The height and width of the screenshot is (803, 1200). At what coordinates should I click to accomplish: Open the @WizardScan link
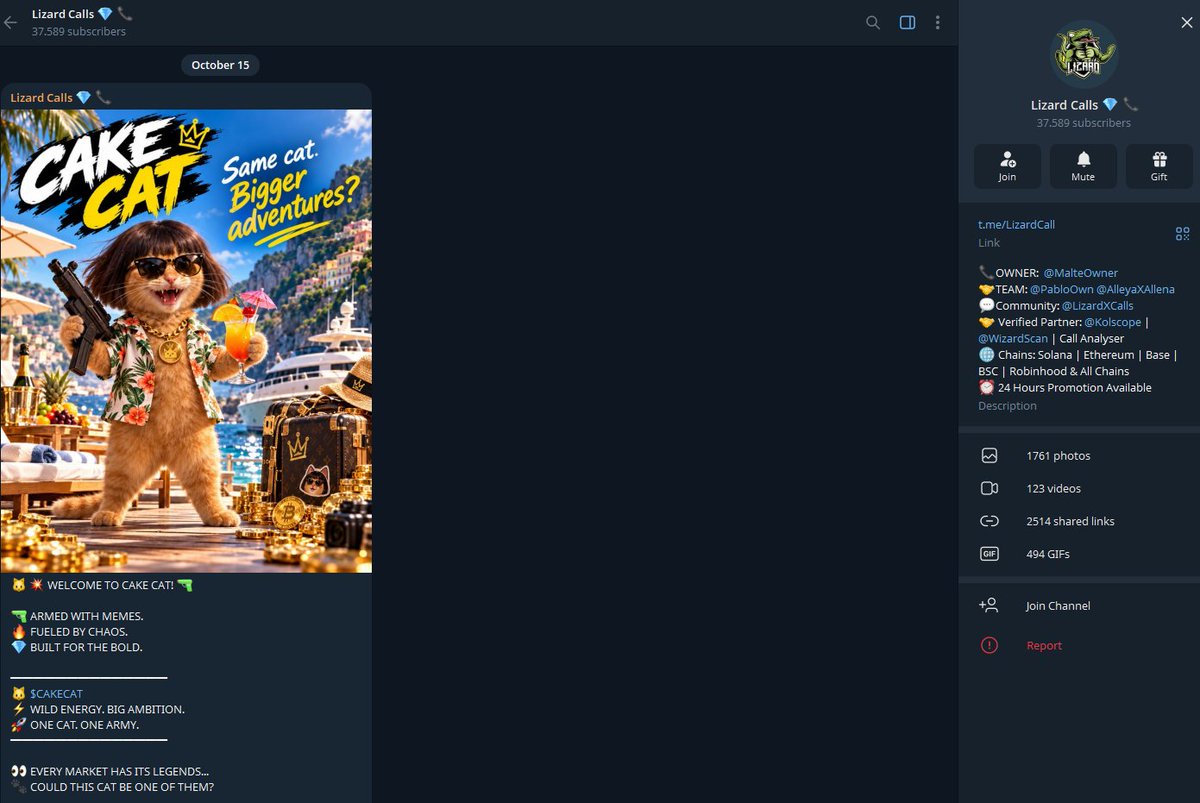point(1013,339)
